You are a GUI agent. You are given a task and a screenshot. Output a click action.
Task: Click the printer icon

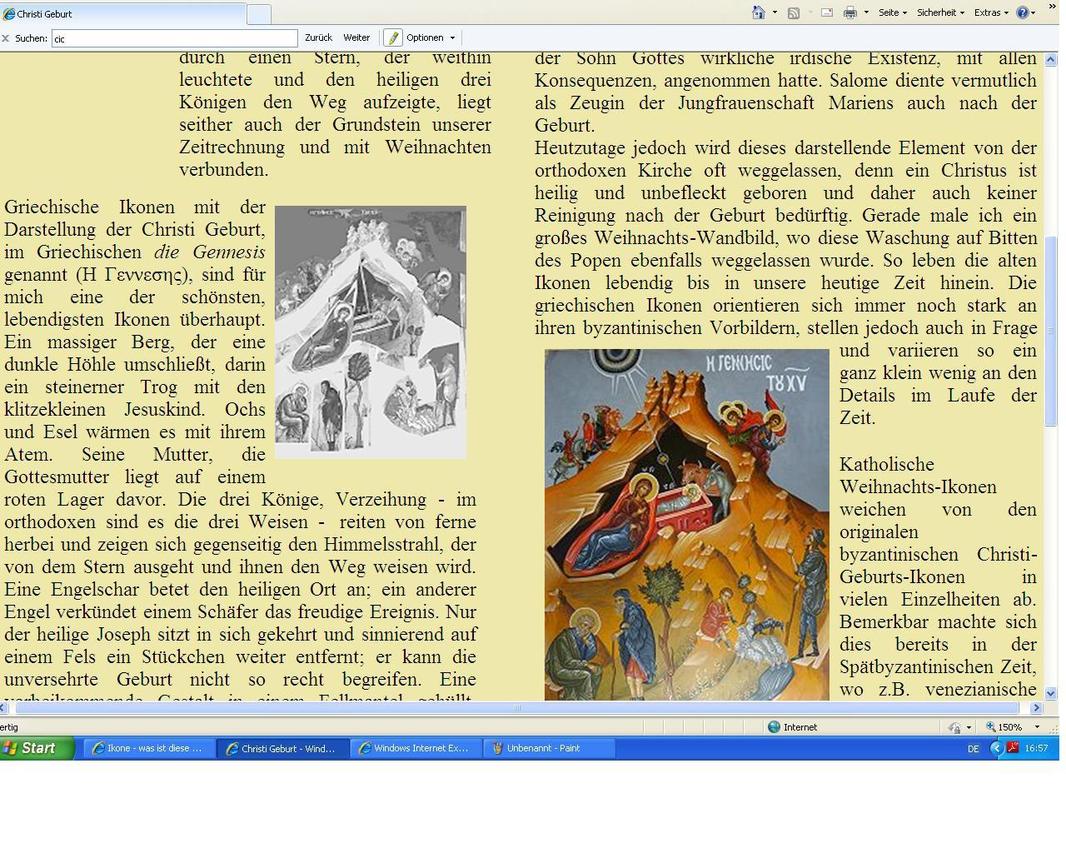[x=849, y=13]
